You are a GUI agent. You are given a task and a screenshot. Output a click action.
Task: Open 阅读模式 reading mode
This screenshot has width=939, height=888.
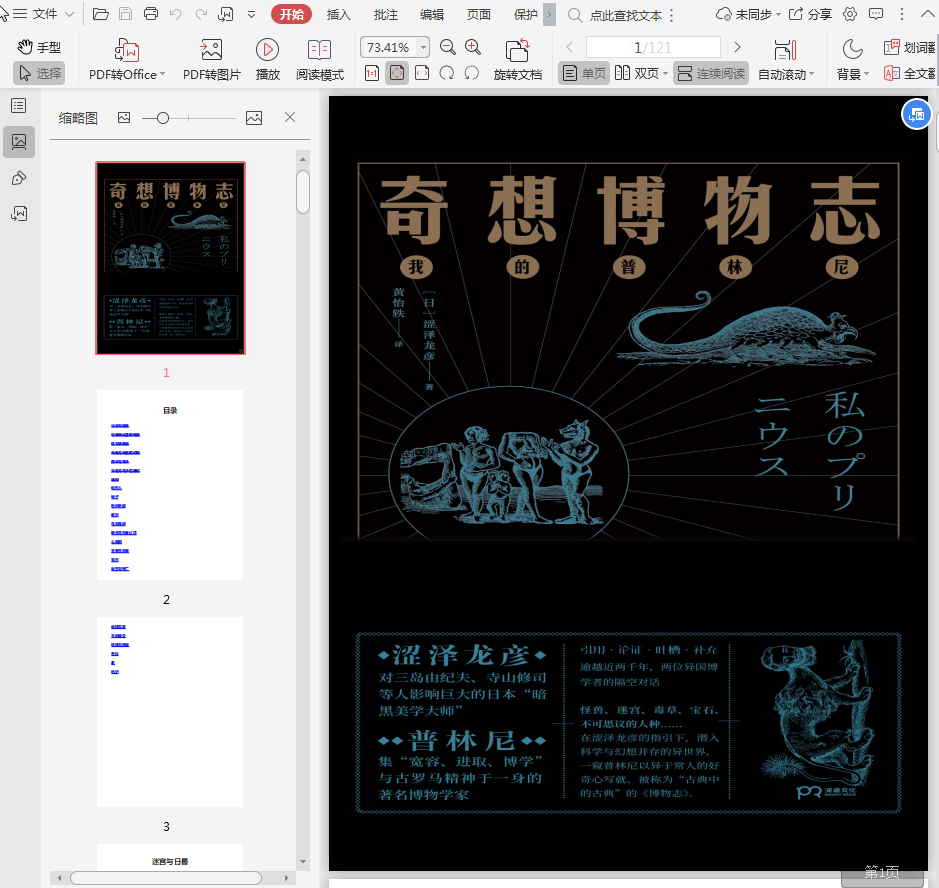click(x=319, y=51)
